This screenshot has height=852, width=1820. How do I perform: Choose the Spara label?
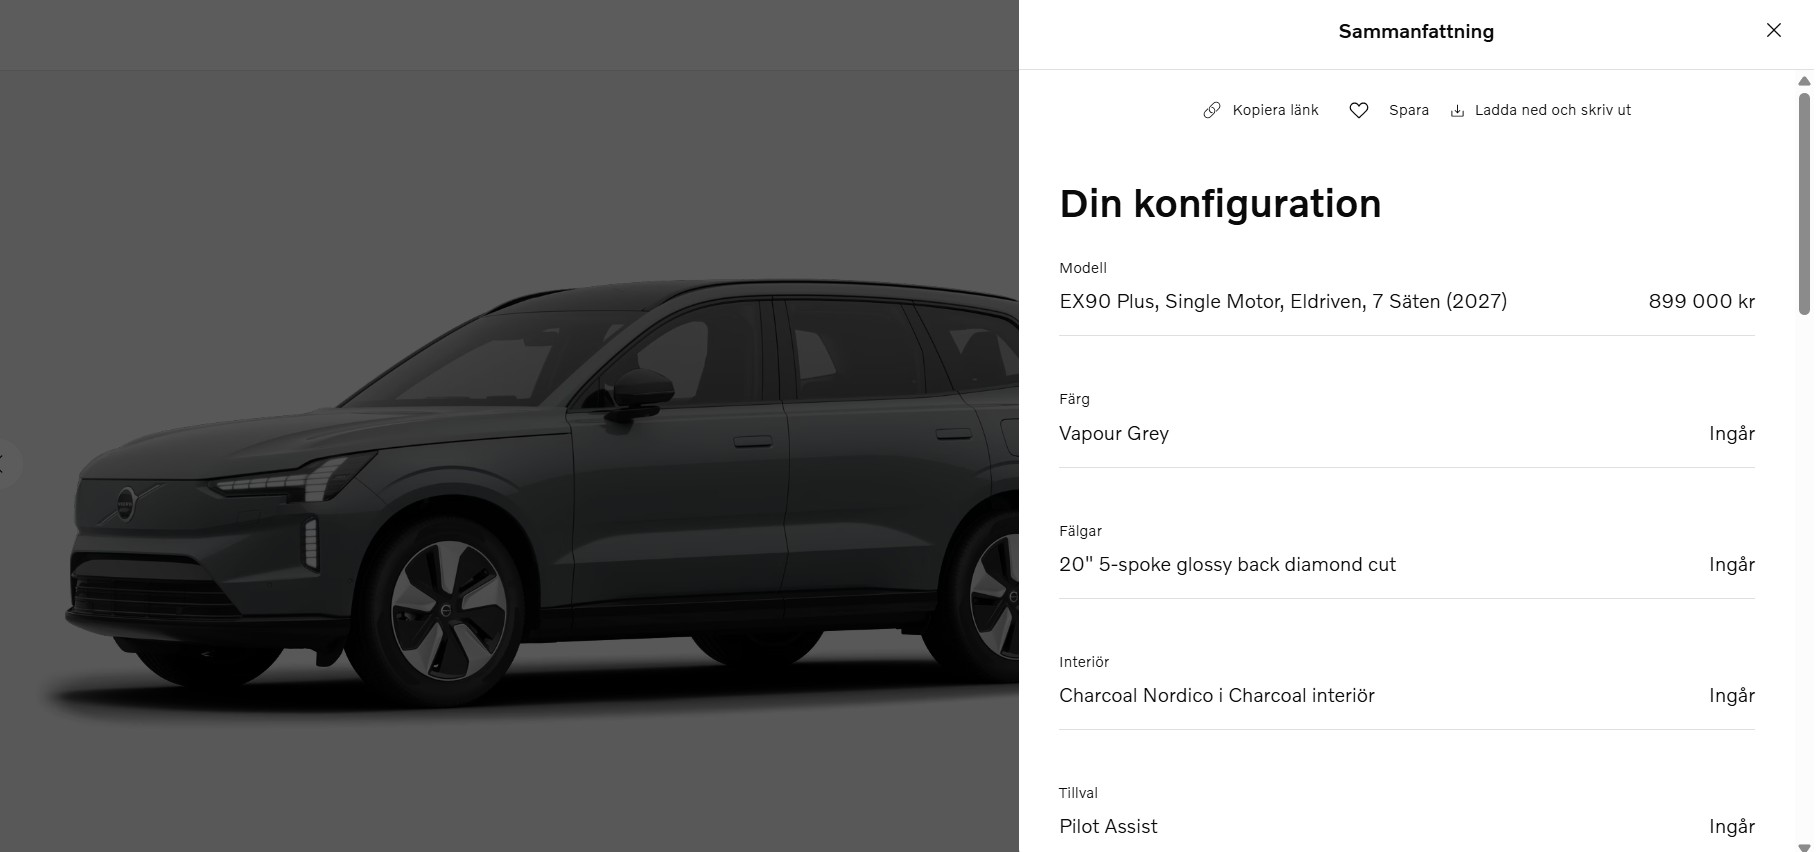1408,110
